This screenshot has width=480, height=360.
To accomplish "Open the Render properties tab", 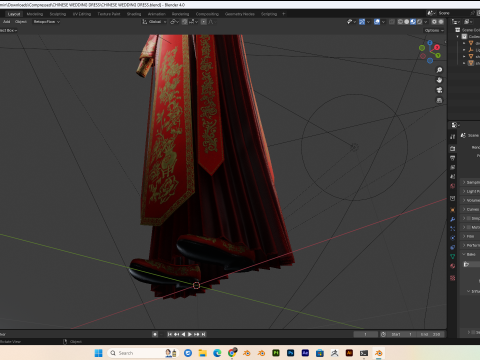I will coord(452,149).
